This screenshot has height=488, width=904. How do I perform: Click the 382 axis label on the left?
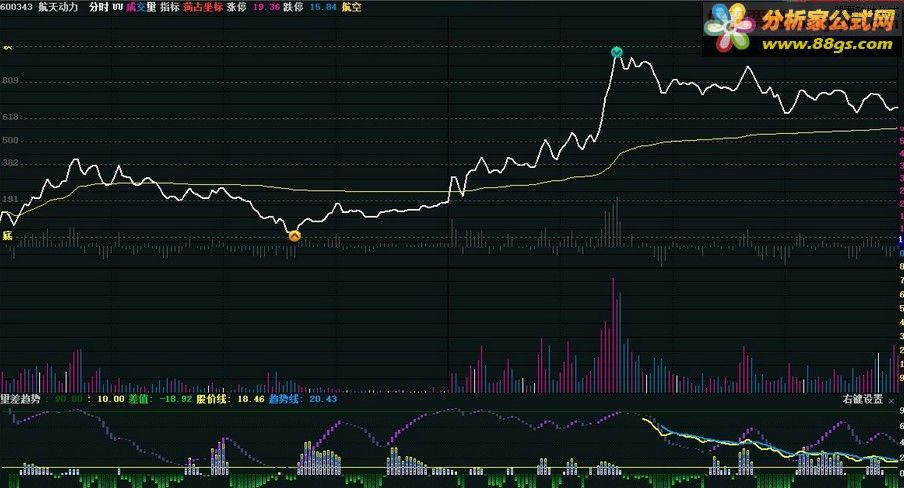click(10, 163)
